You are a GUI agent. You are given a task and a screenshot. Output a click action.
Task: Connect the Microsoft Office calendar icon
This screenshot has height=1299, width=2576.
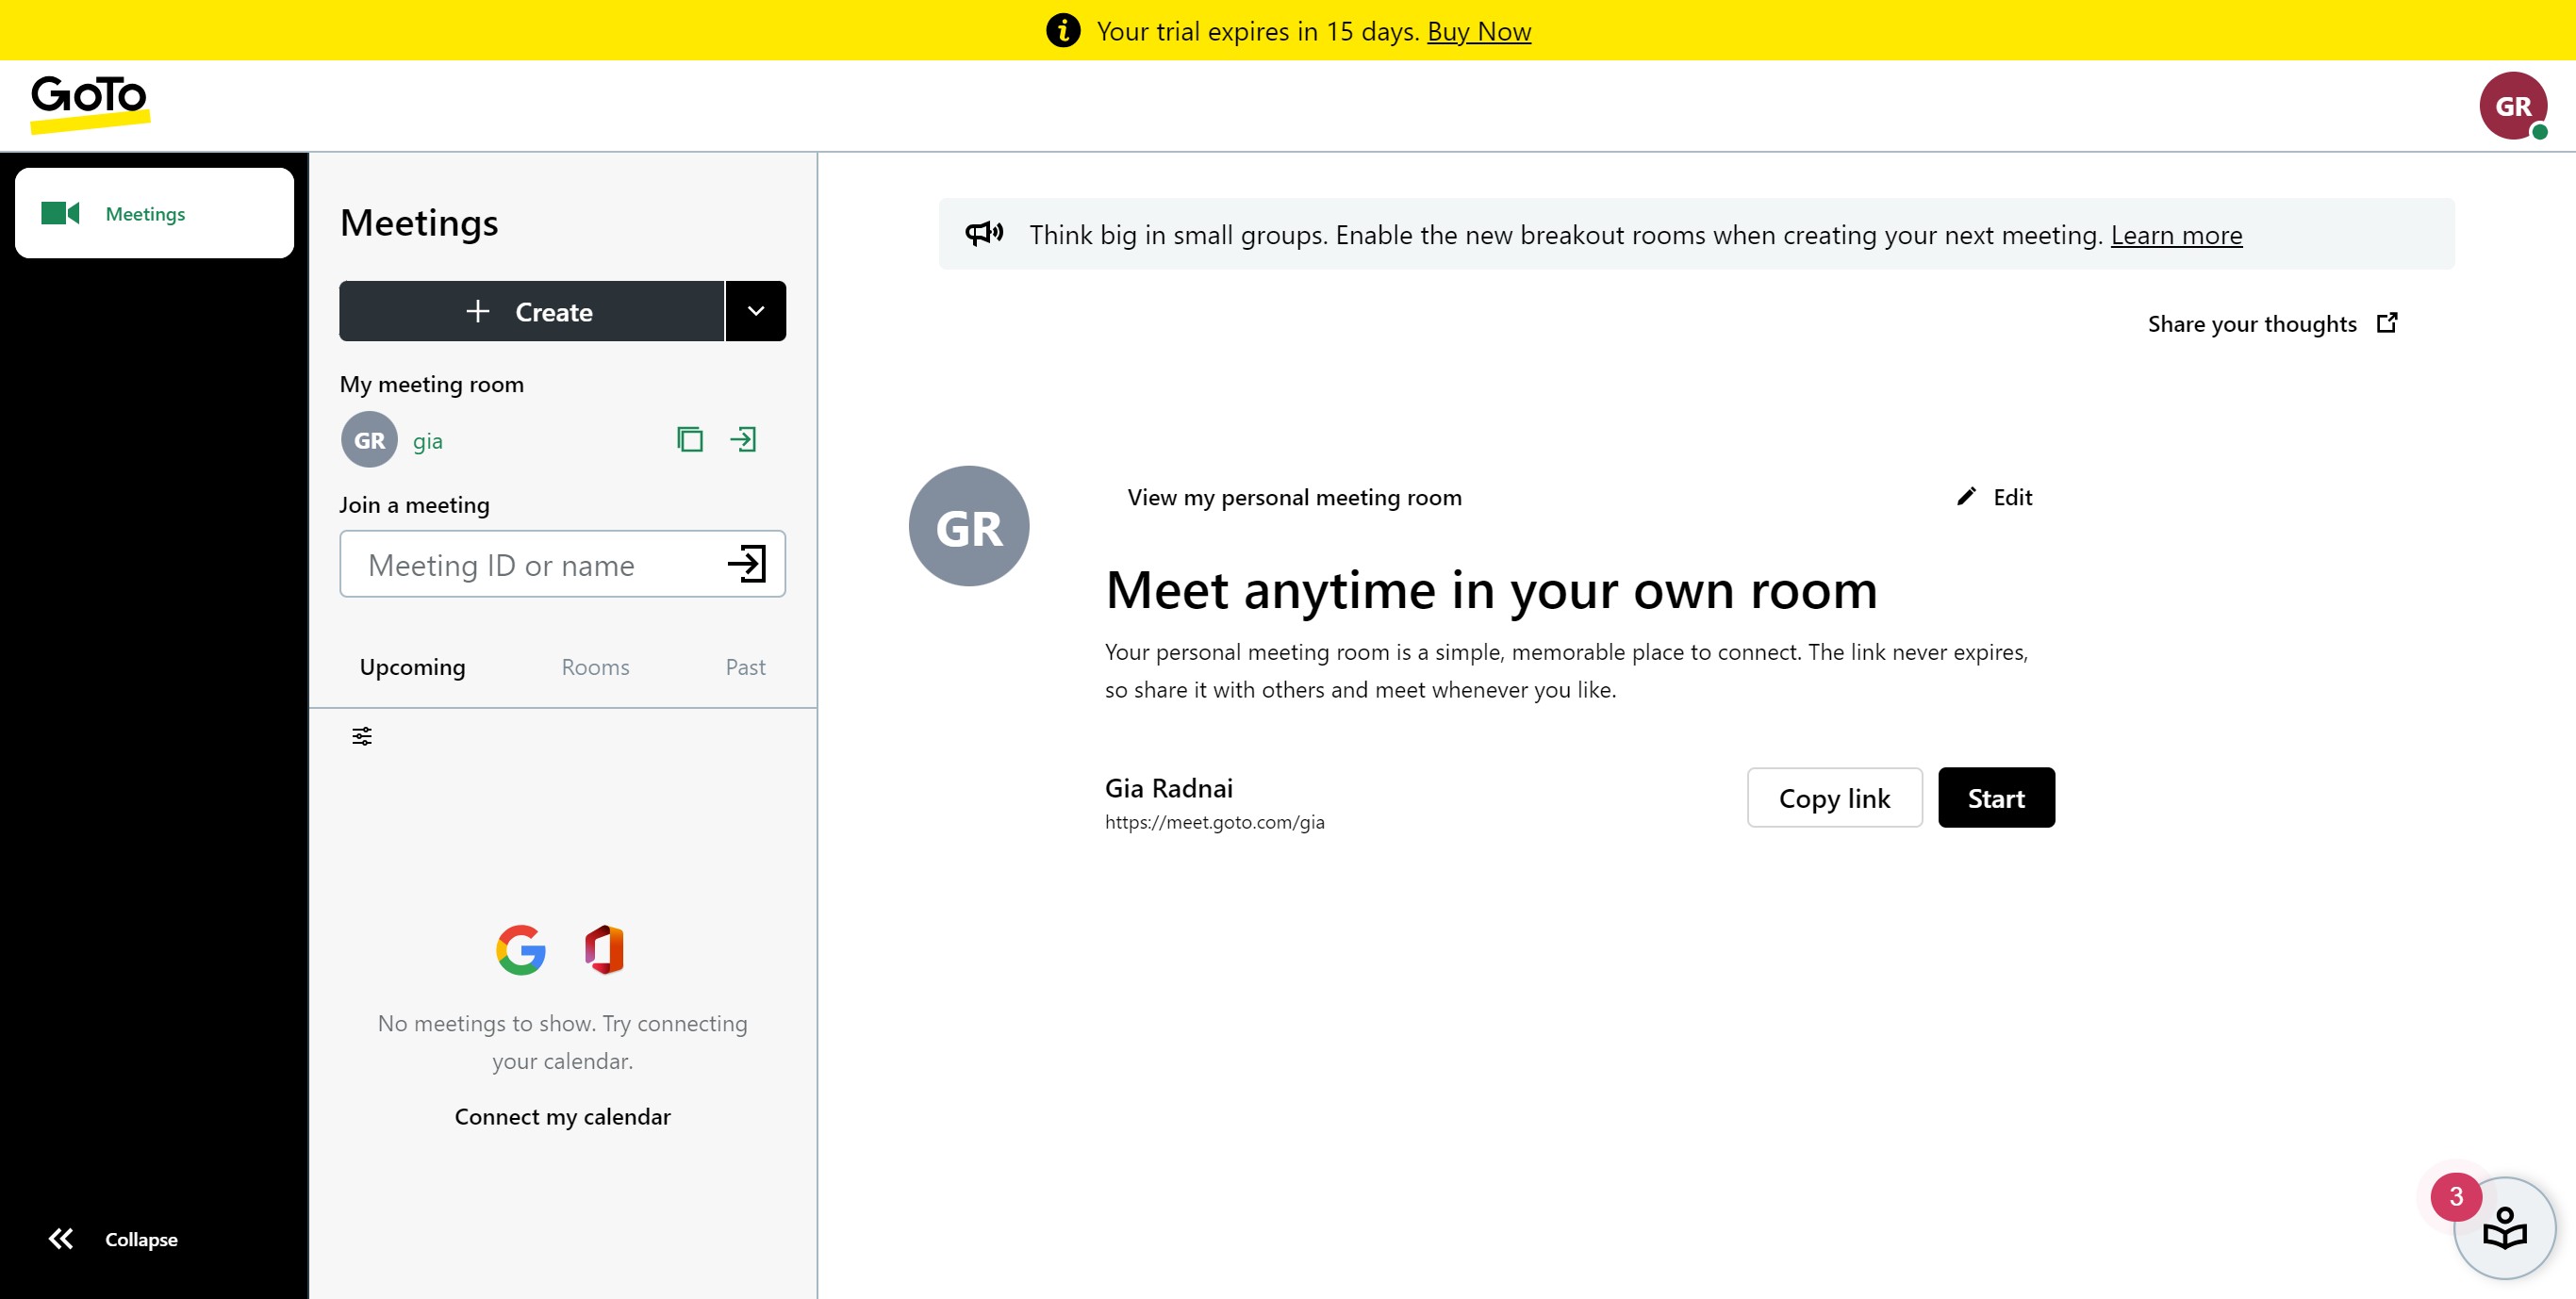(604, 949)
